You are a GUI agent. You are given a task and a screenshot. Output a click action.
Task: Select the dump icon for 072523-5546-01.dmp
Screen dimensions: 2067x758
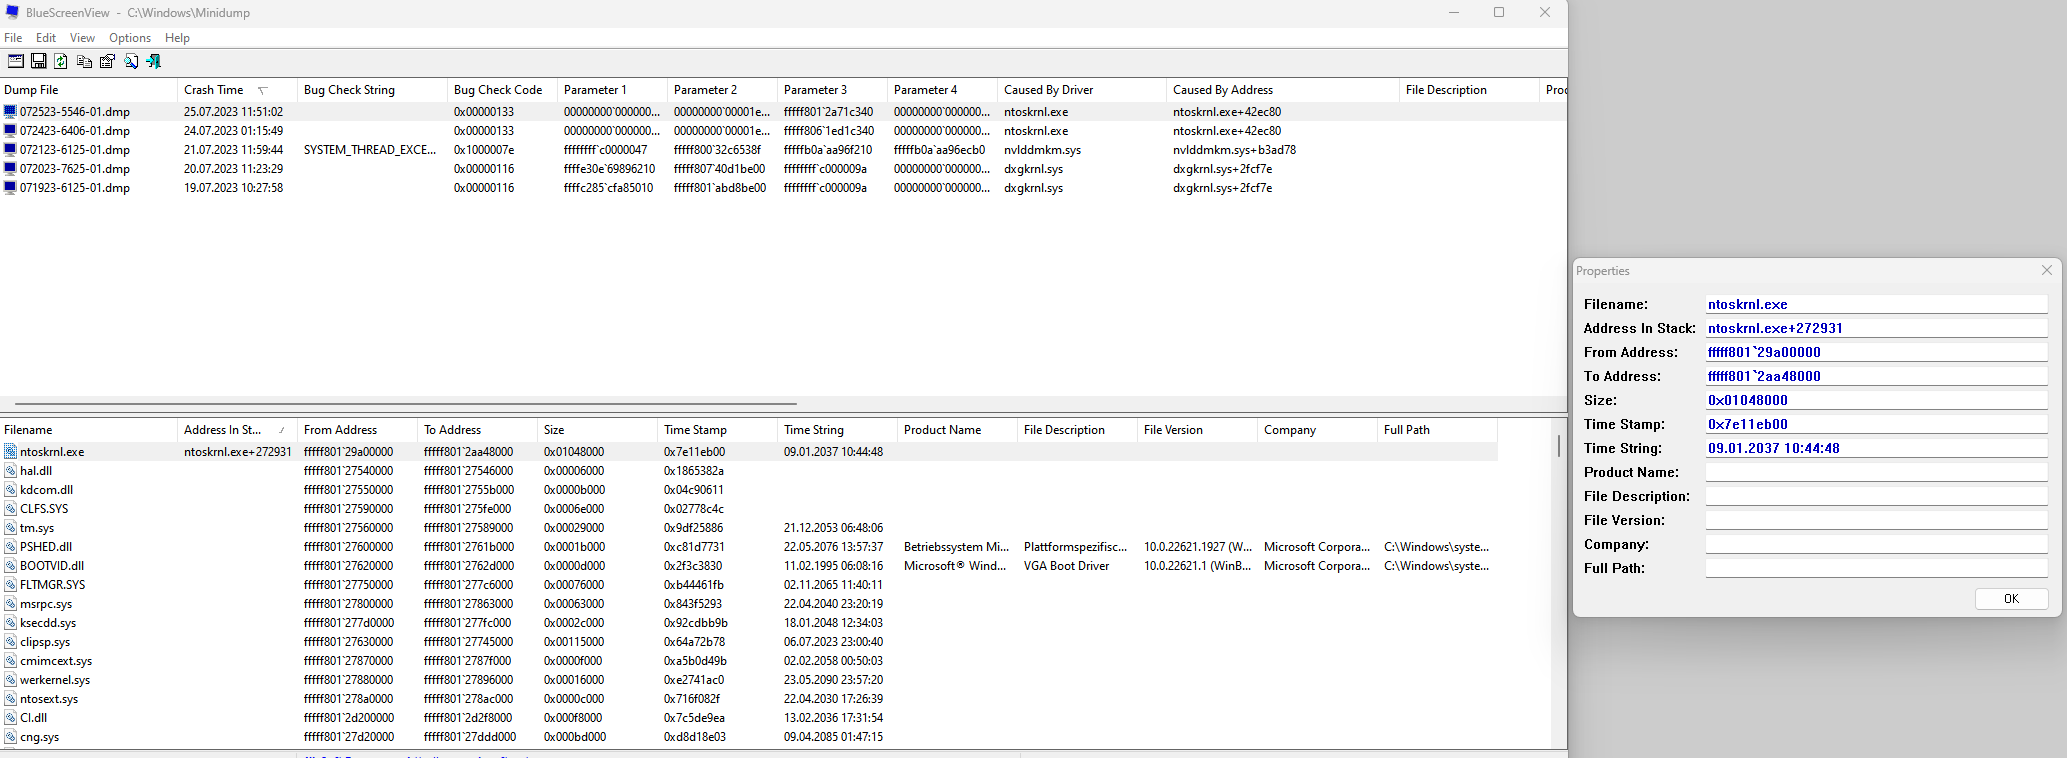coord(11,112)
